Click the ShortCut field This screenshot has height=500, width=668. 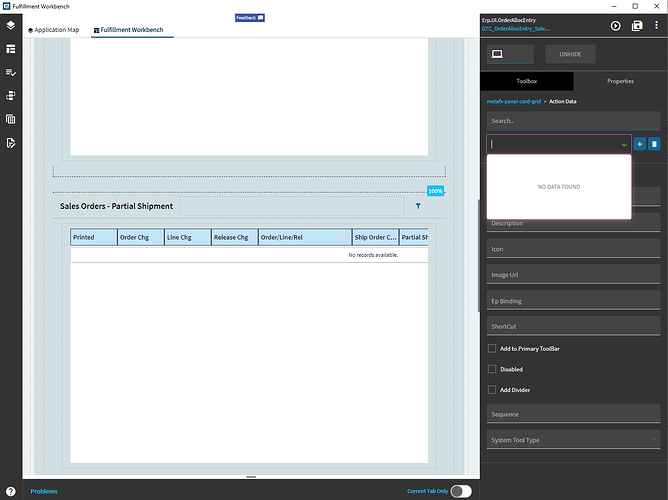pos(573,326)
